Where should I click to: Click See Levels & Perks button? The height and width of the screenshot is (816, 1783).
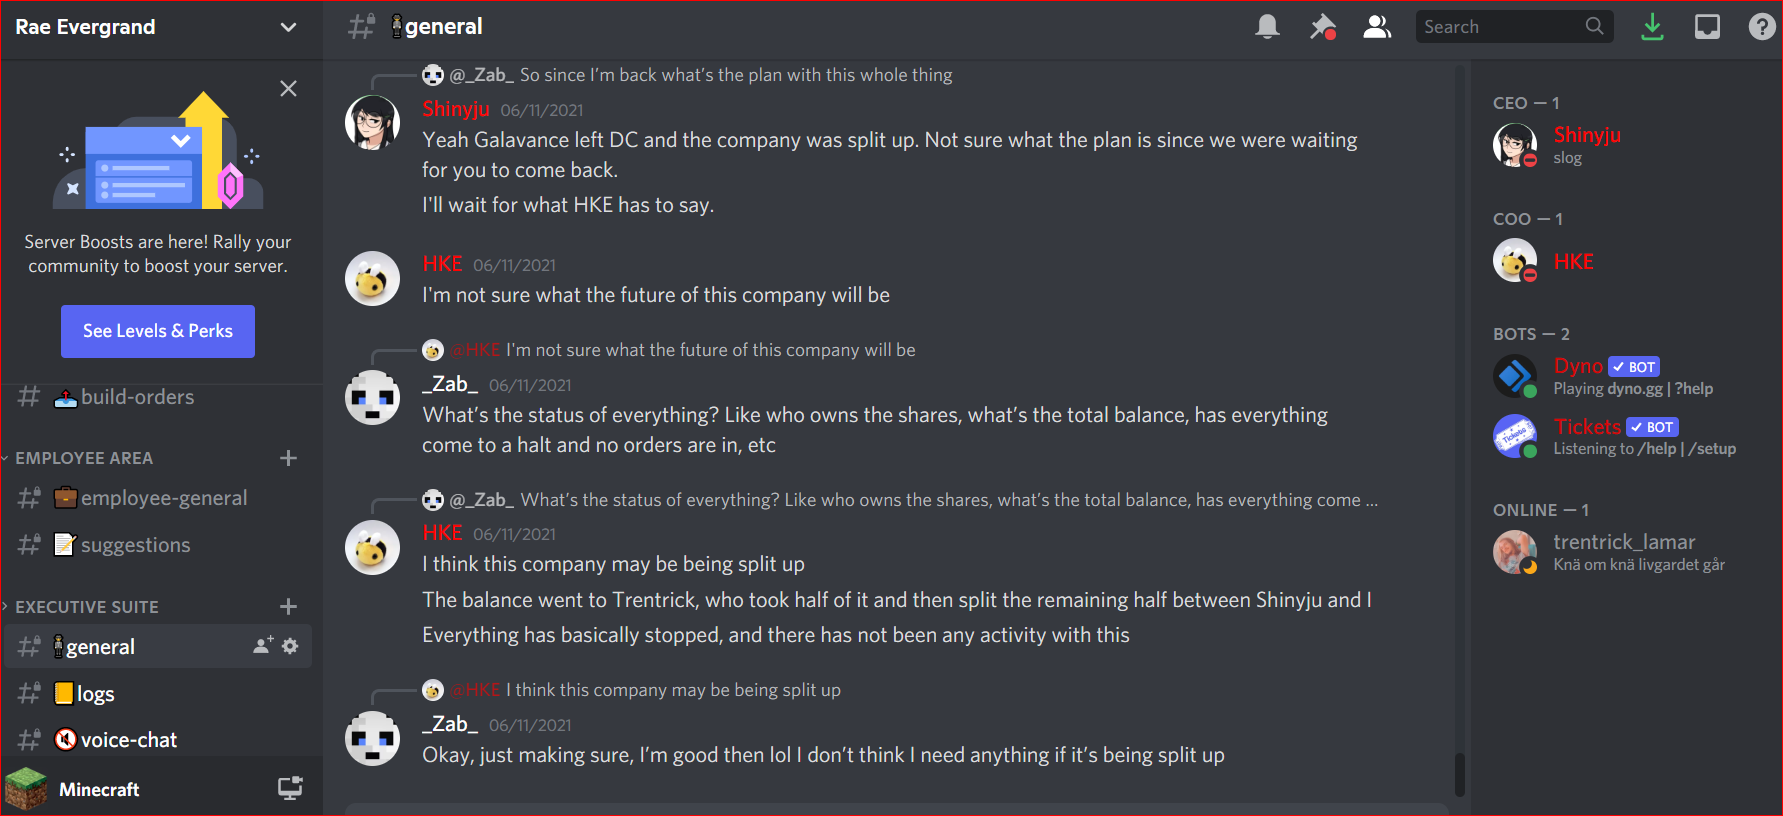pos(158,331)
